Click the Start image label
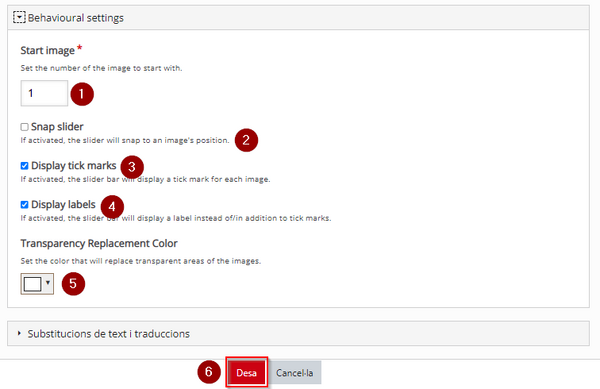This screenshot has width=600, height=389. tap(47, 50)
